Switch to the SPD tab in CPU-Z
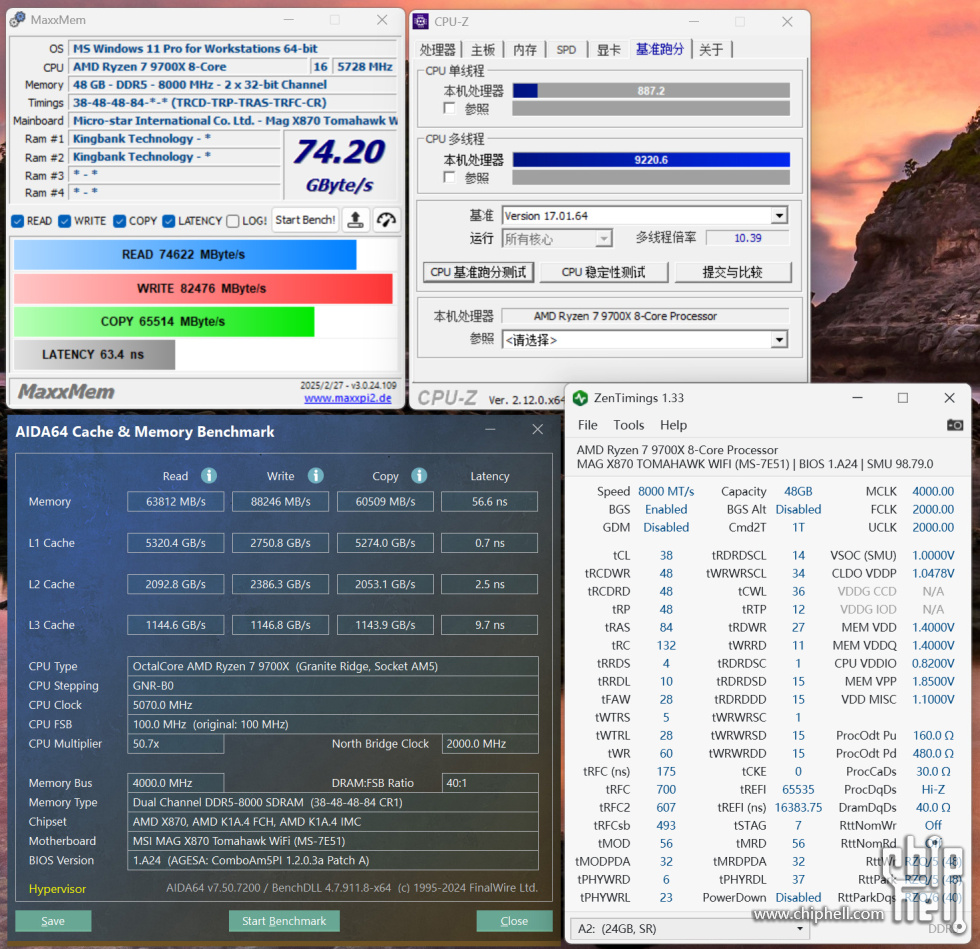 (566, 49)
